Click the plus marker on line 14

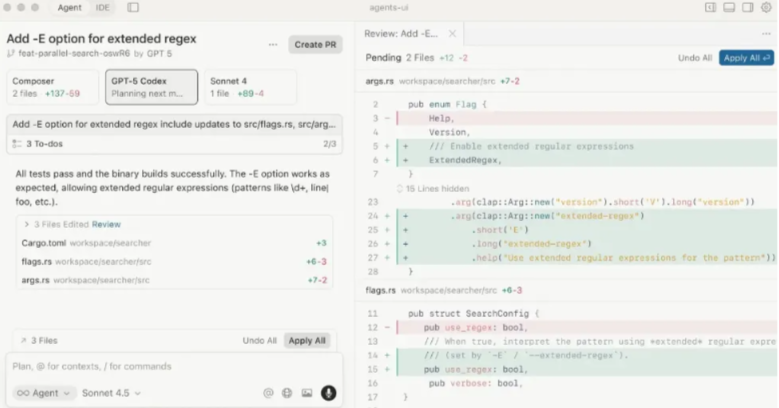(388, 355)
